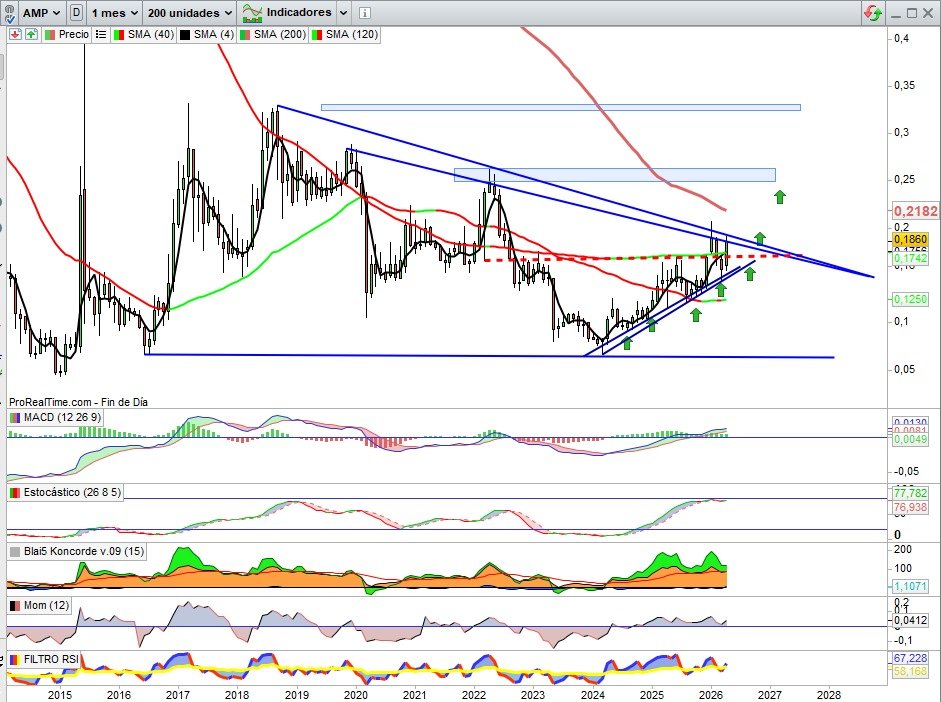This screenshot has width=941, height=702.
Task: Click the 0,1742 green price label
Action: [910, 258]
